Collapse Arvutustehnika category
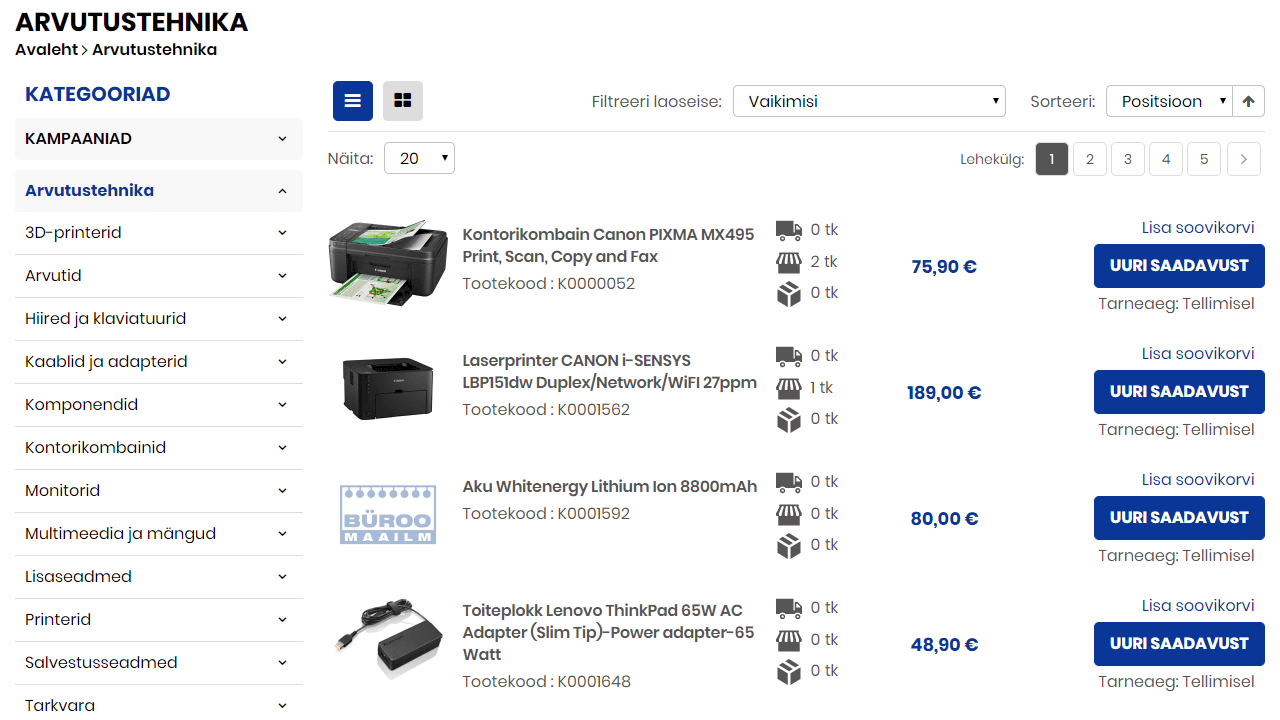 point(283,191)
